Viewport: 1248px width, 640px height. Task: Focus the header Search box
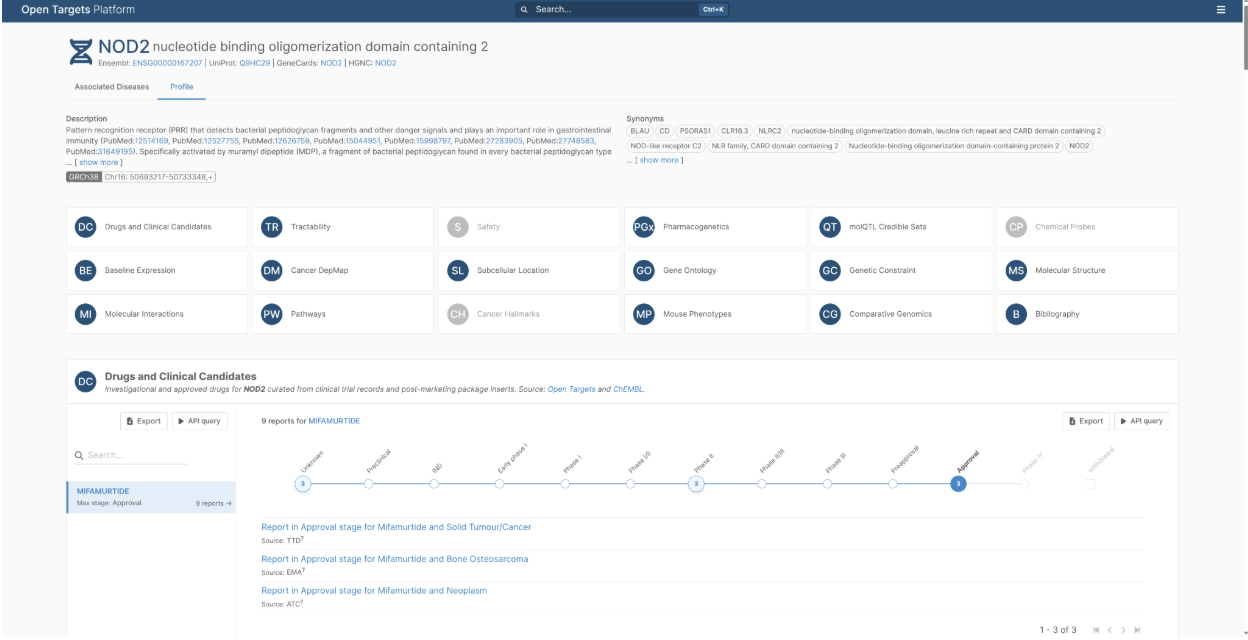(621, 10)
